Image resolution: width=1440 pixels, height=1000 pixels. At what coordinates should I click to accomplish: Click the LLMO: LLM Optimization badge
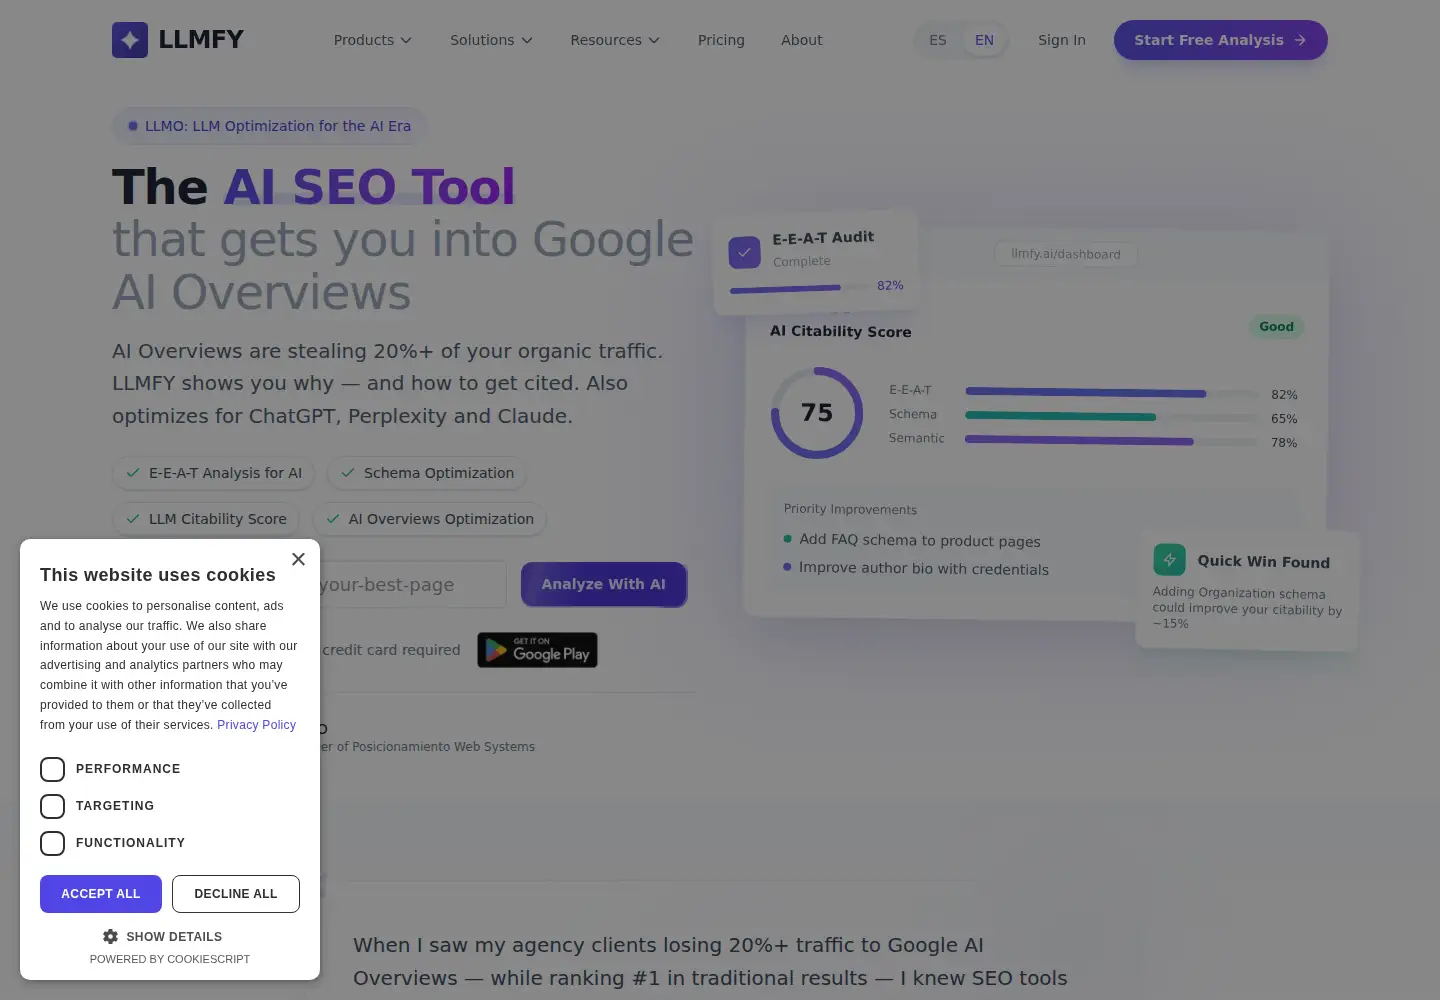(269, 126)
